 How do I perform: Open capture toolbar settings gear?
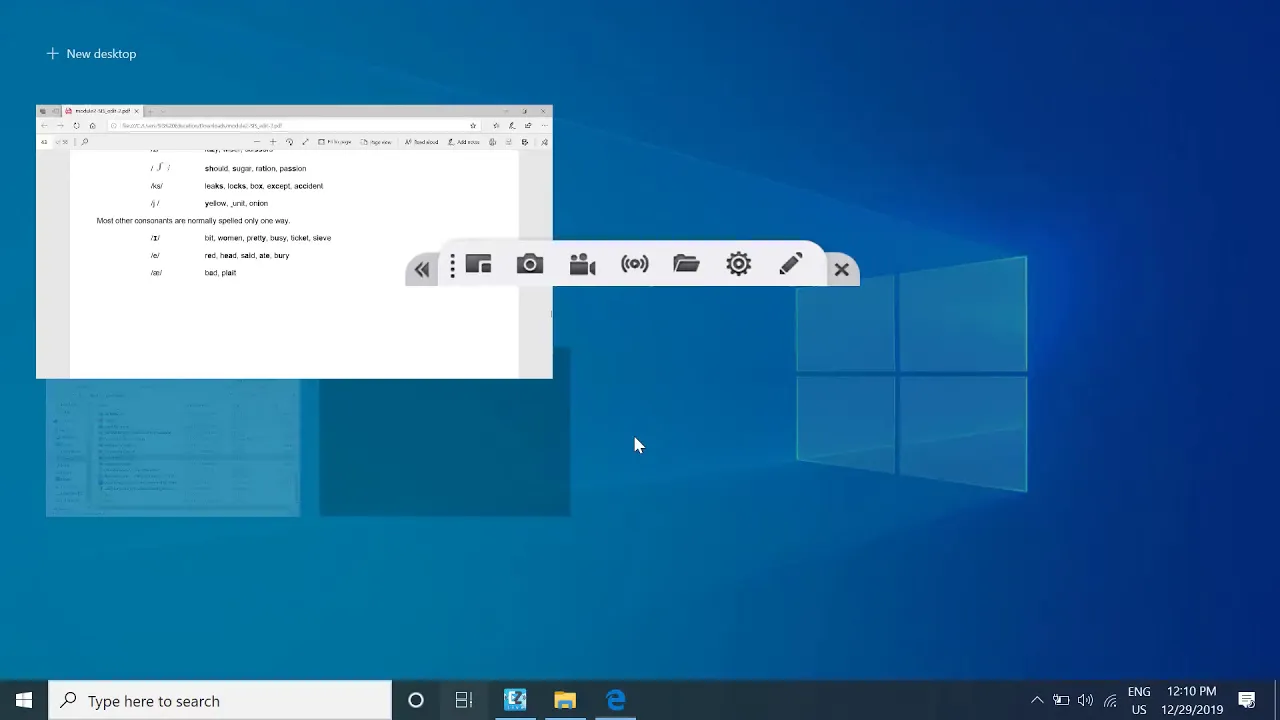[739, 264]
